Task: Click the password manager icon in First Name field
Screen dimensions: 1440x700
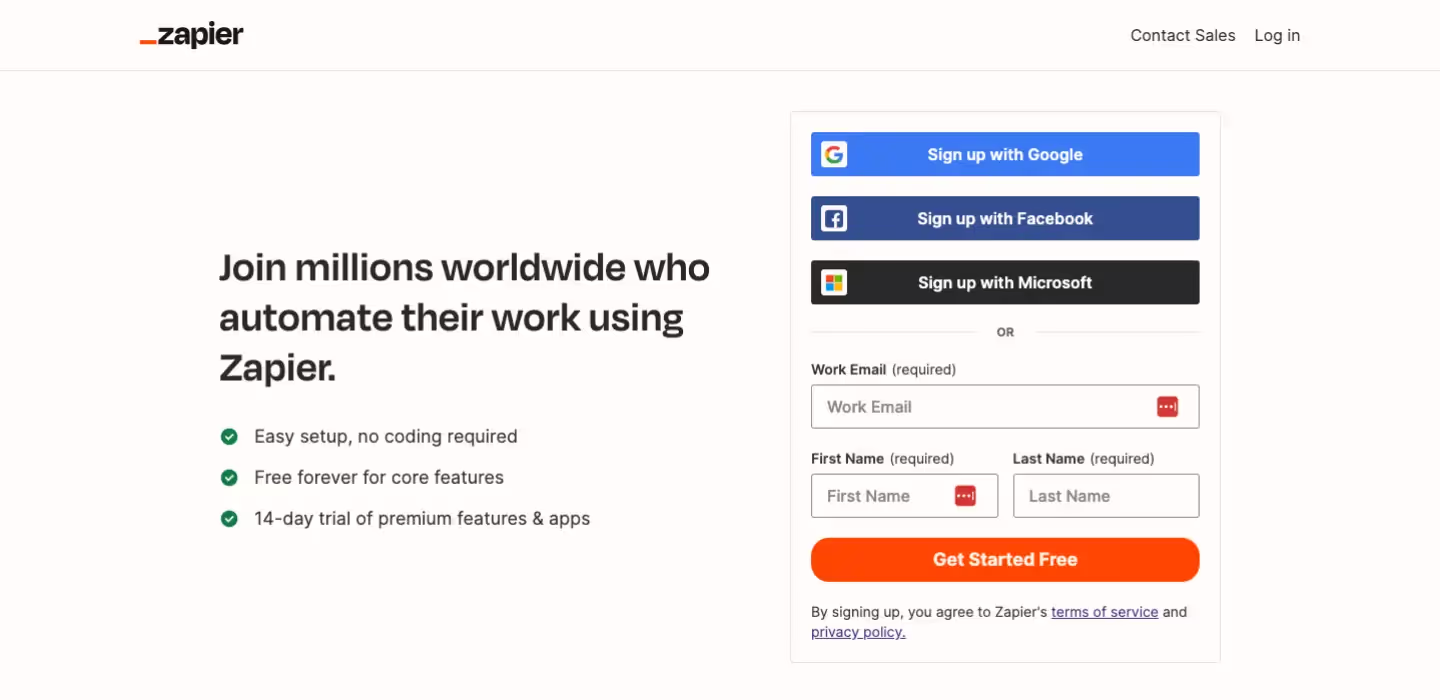Action: 966,495
